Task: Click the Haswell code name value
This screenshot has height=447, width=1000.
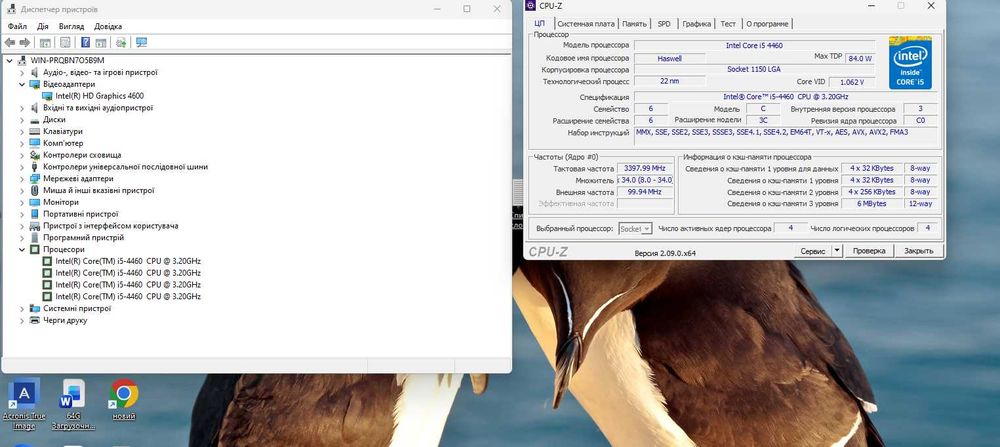Action: (x=670, y=58)
